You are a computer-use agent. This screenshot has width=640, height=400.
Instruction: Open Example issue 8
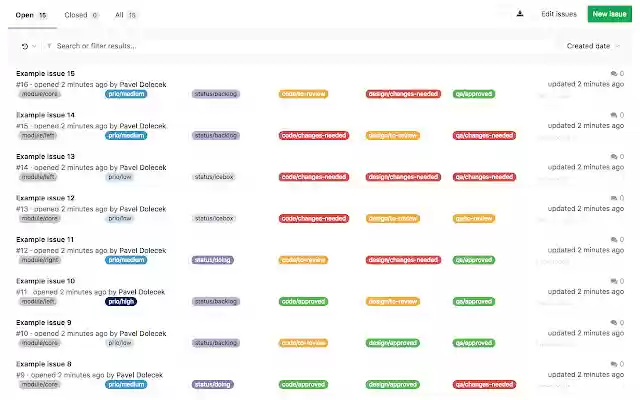44,364
